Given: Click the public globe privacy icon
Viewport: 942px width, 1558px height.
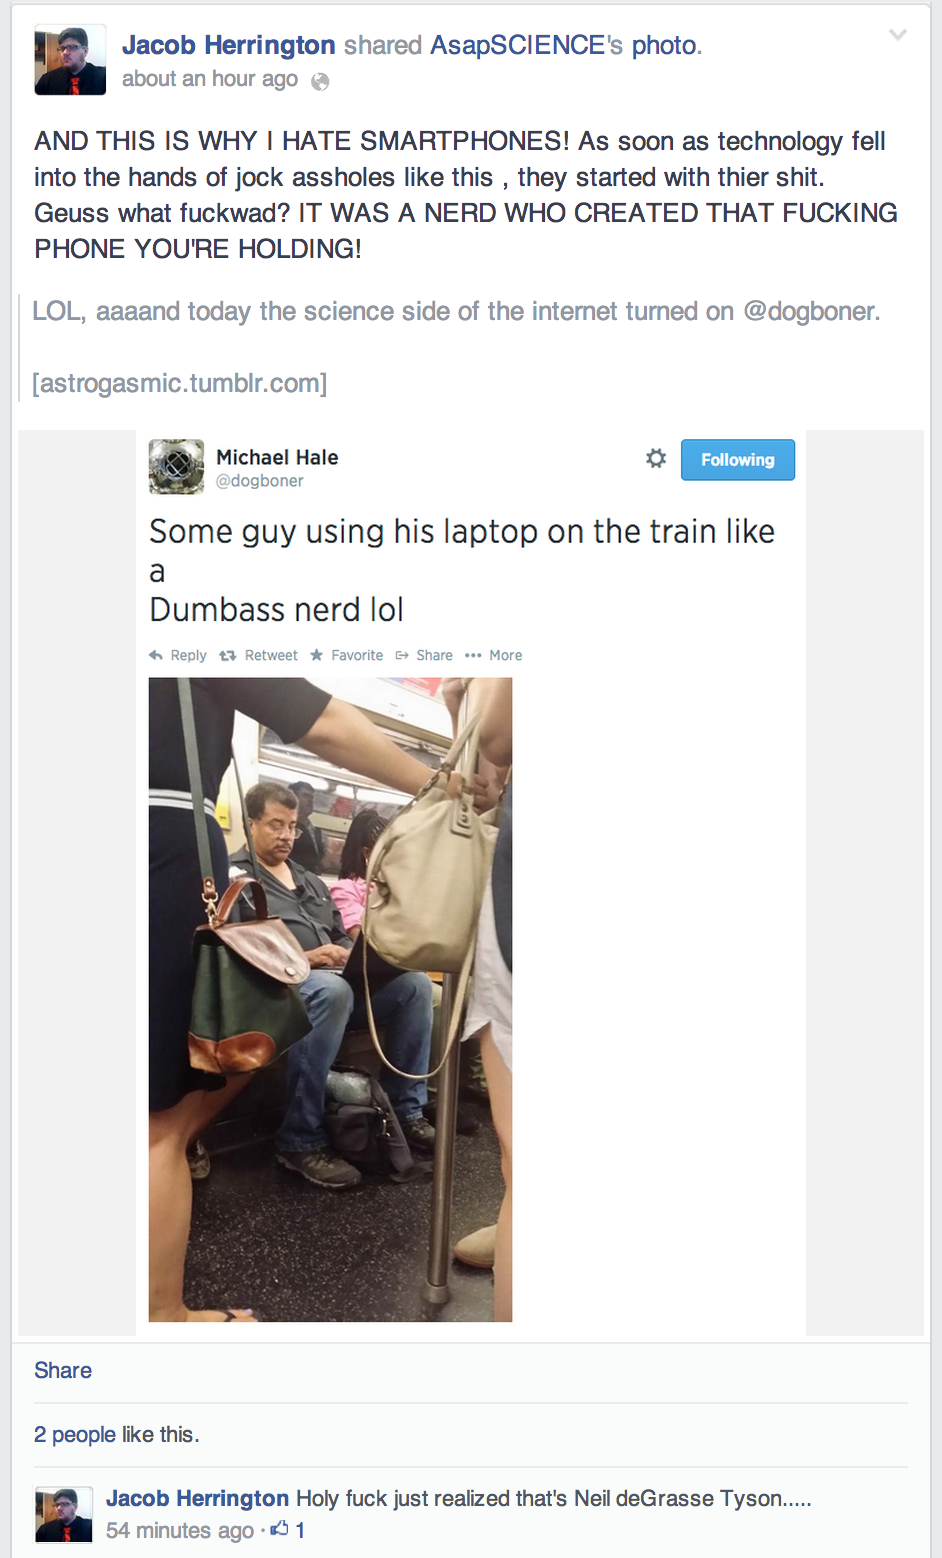Looking at the screenshot, I should pos(320,81).
